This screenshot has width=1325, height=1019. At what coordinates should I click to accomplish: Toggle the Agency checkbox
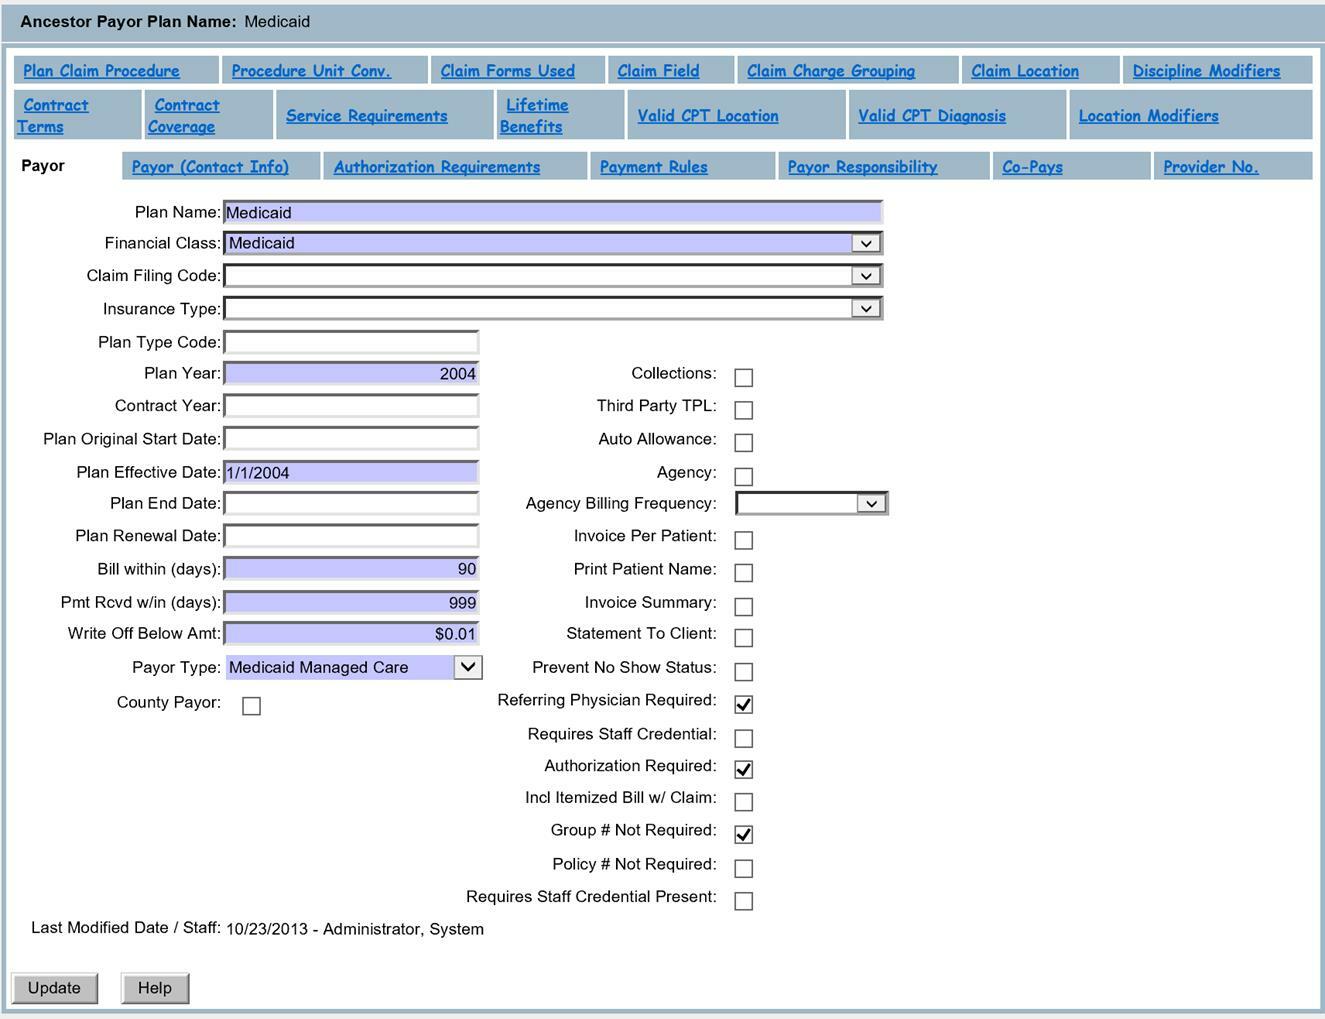[x=743, y=476]
